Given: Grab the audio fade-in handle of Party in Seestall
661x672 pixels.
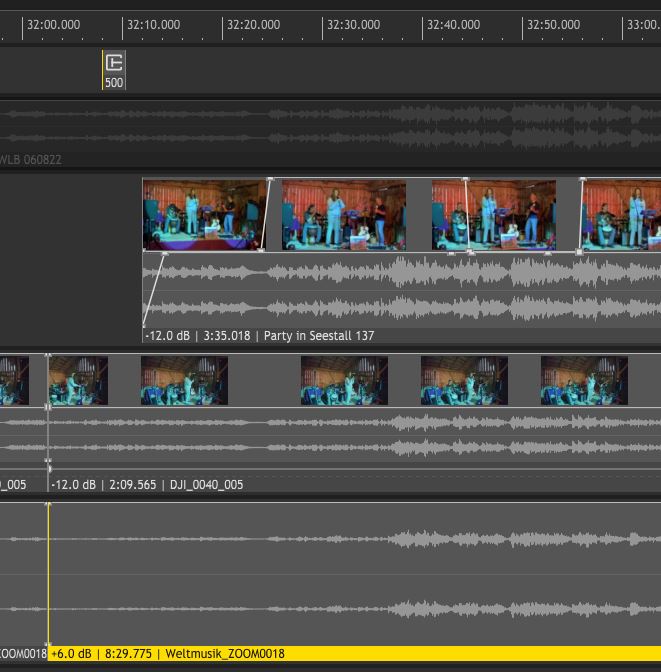Looking at the screenshot, I should 165,255.
